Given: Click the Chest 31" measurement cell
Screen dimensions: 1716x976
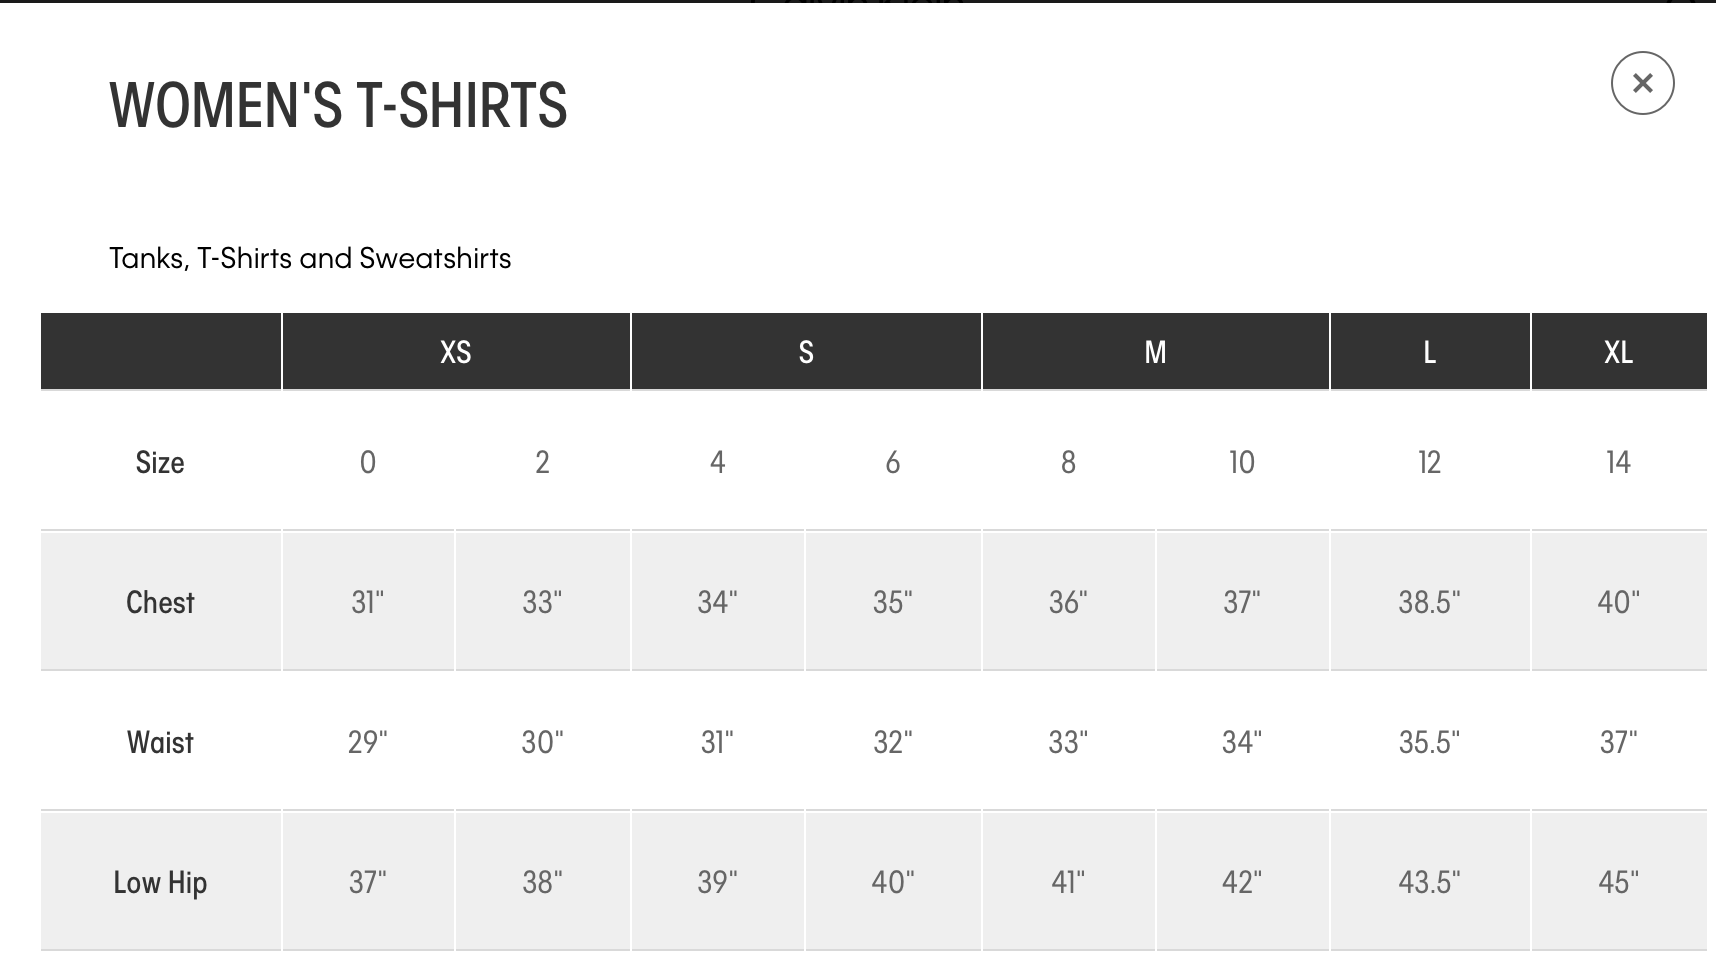Looking at the screenshot, I should tap(368, 602).
